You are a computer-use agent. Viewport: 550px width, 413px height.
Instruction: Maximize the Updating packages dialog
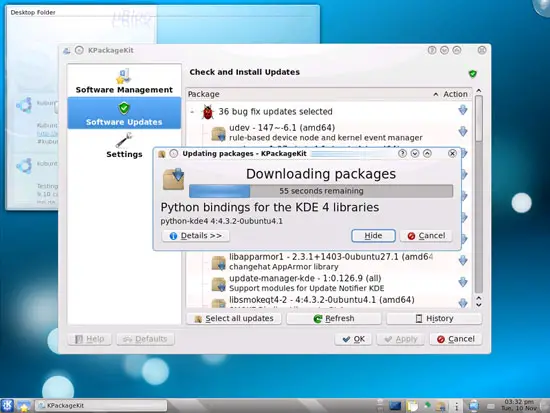point(427,153)
